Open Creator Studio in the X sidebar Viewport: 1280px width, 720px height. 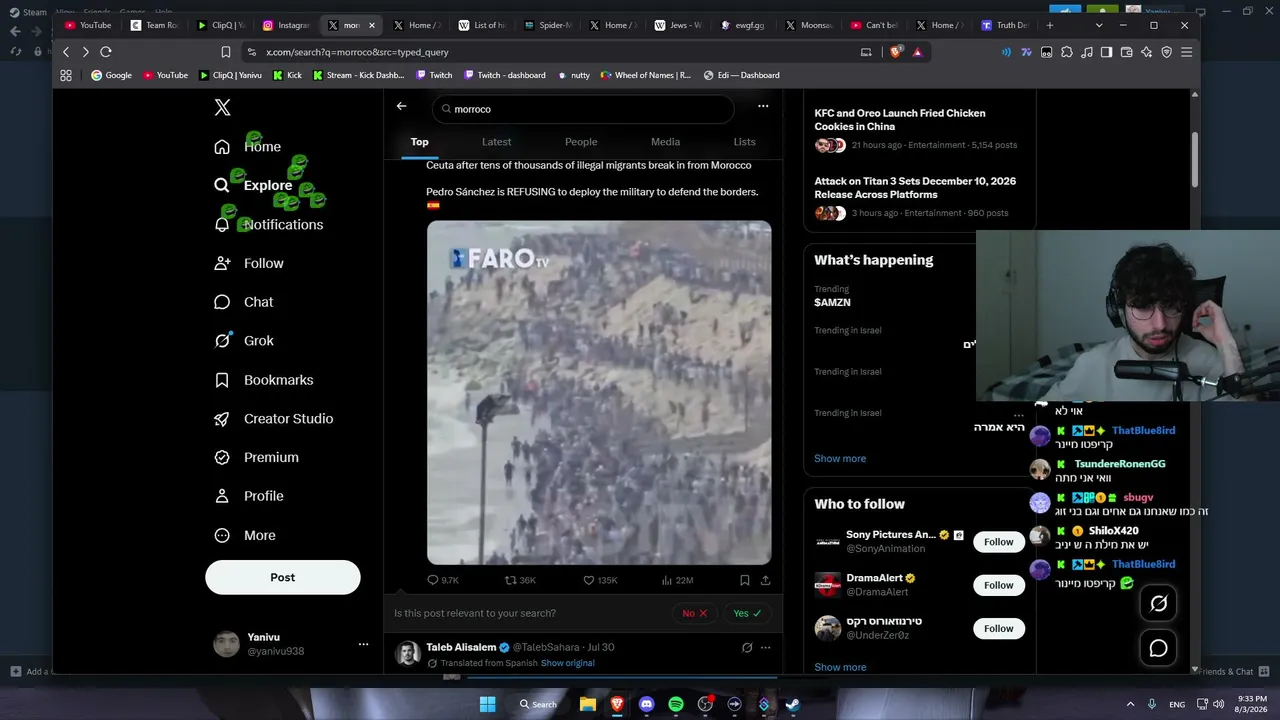pyautogui.click(x=274, y=419)
